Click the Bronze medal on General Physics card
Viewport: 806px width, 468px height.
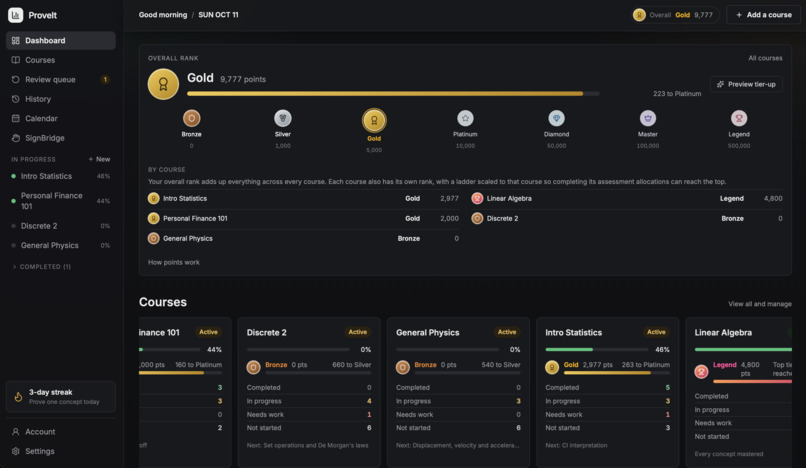[x=402, y=367]
